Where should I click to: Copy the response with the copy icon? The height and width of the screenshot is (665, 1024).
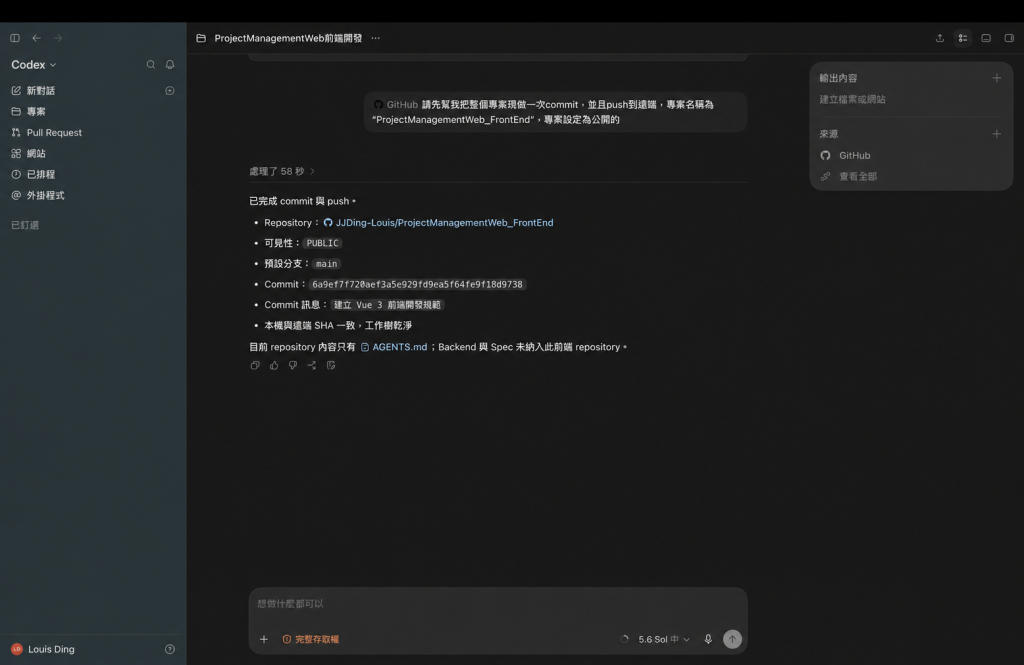pyautogui.click(x=255, y=365)
